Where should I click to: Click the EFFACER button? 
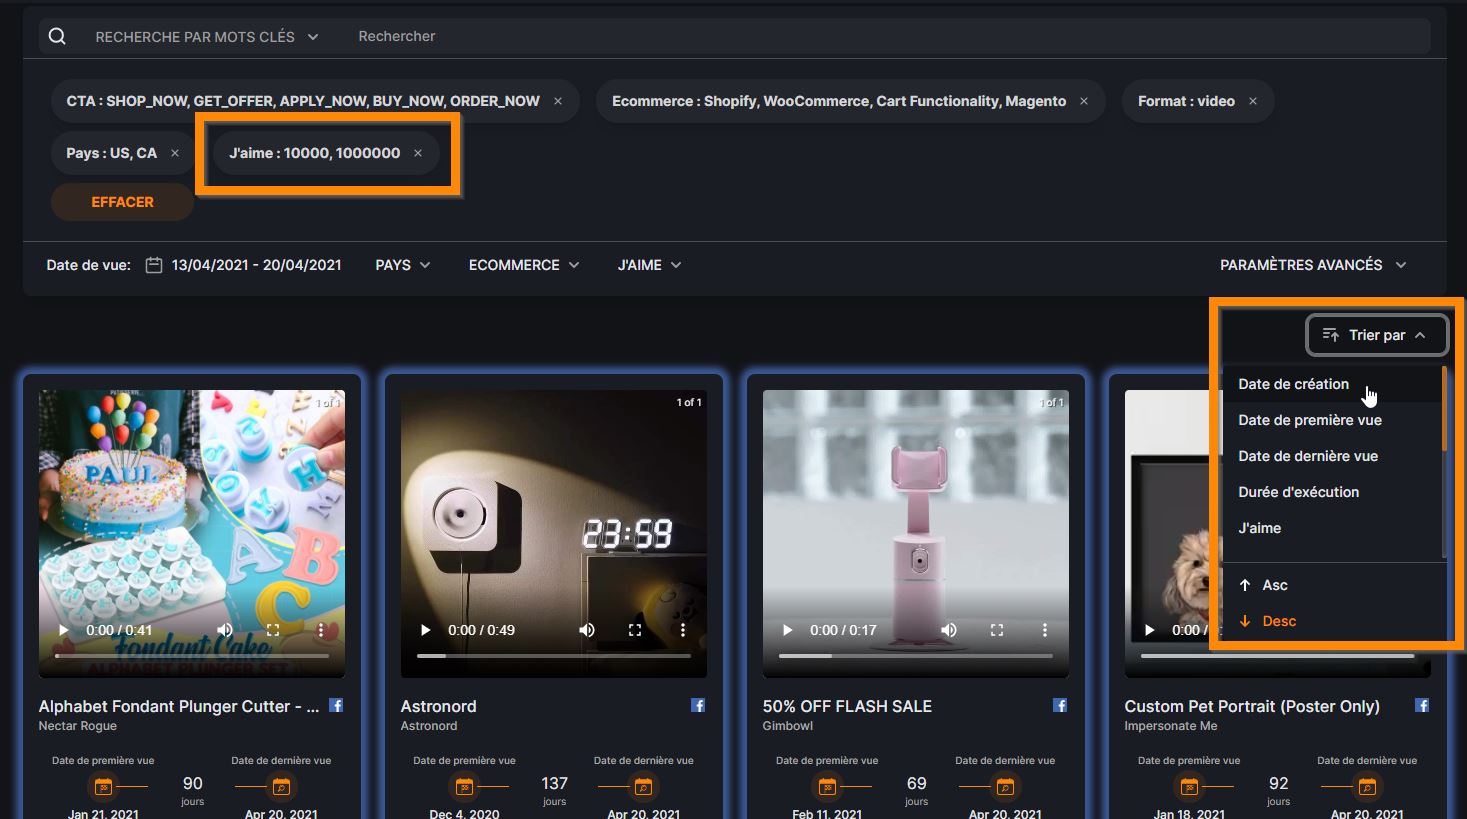pyautogui.click(x=122, y=202)
